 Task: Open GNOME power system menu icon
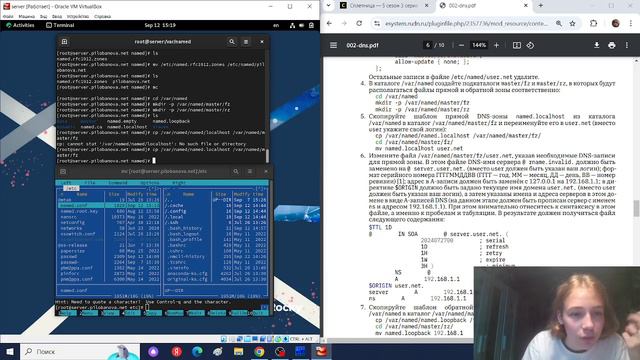(x=311, y=25)
